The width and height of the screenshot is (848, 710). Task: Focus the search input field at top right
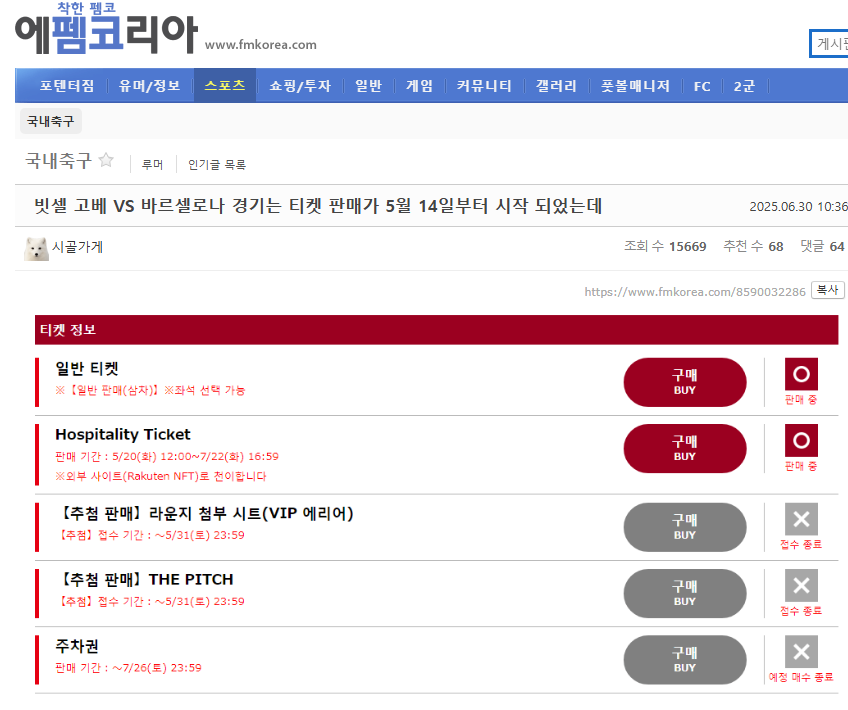829,43
